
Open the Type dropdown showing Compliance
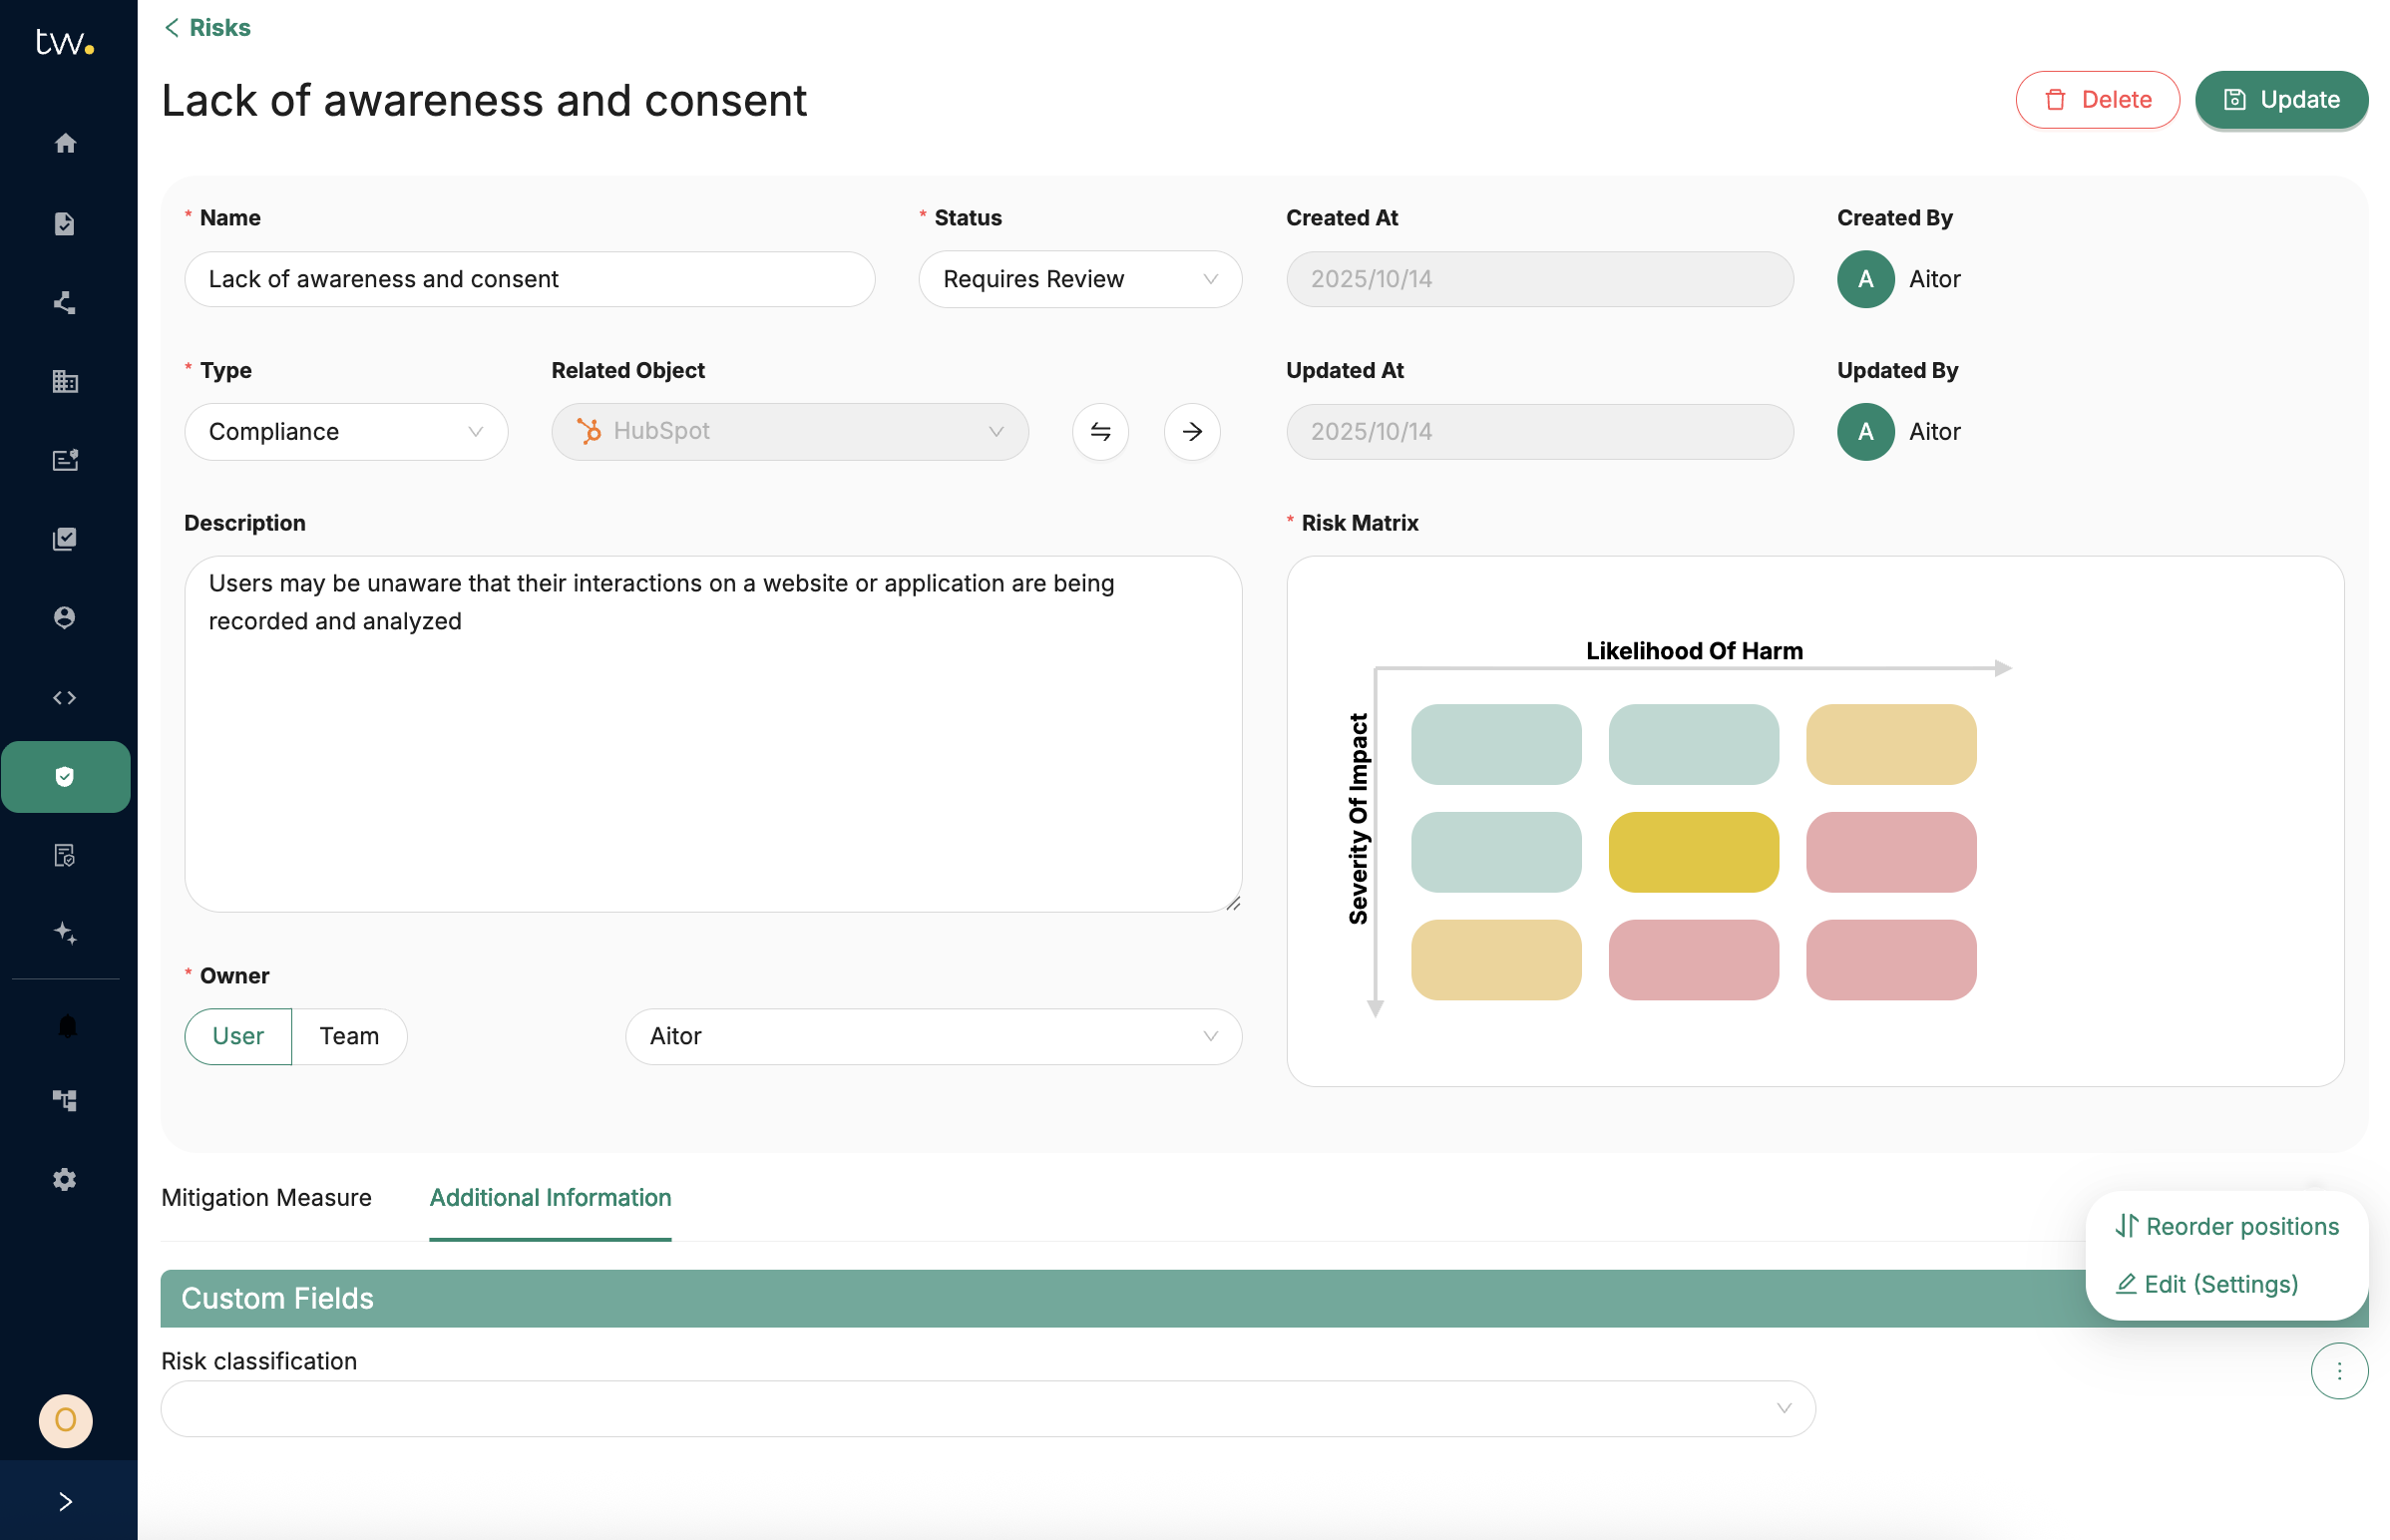click(346, 432)
